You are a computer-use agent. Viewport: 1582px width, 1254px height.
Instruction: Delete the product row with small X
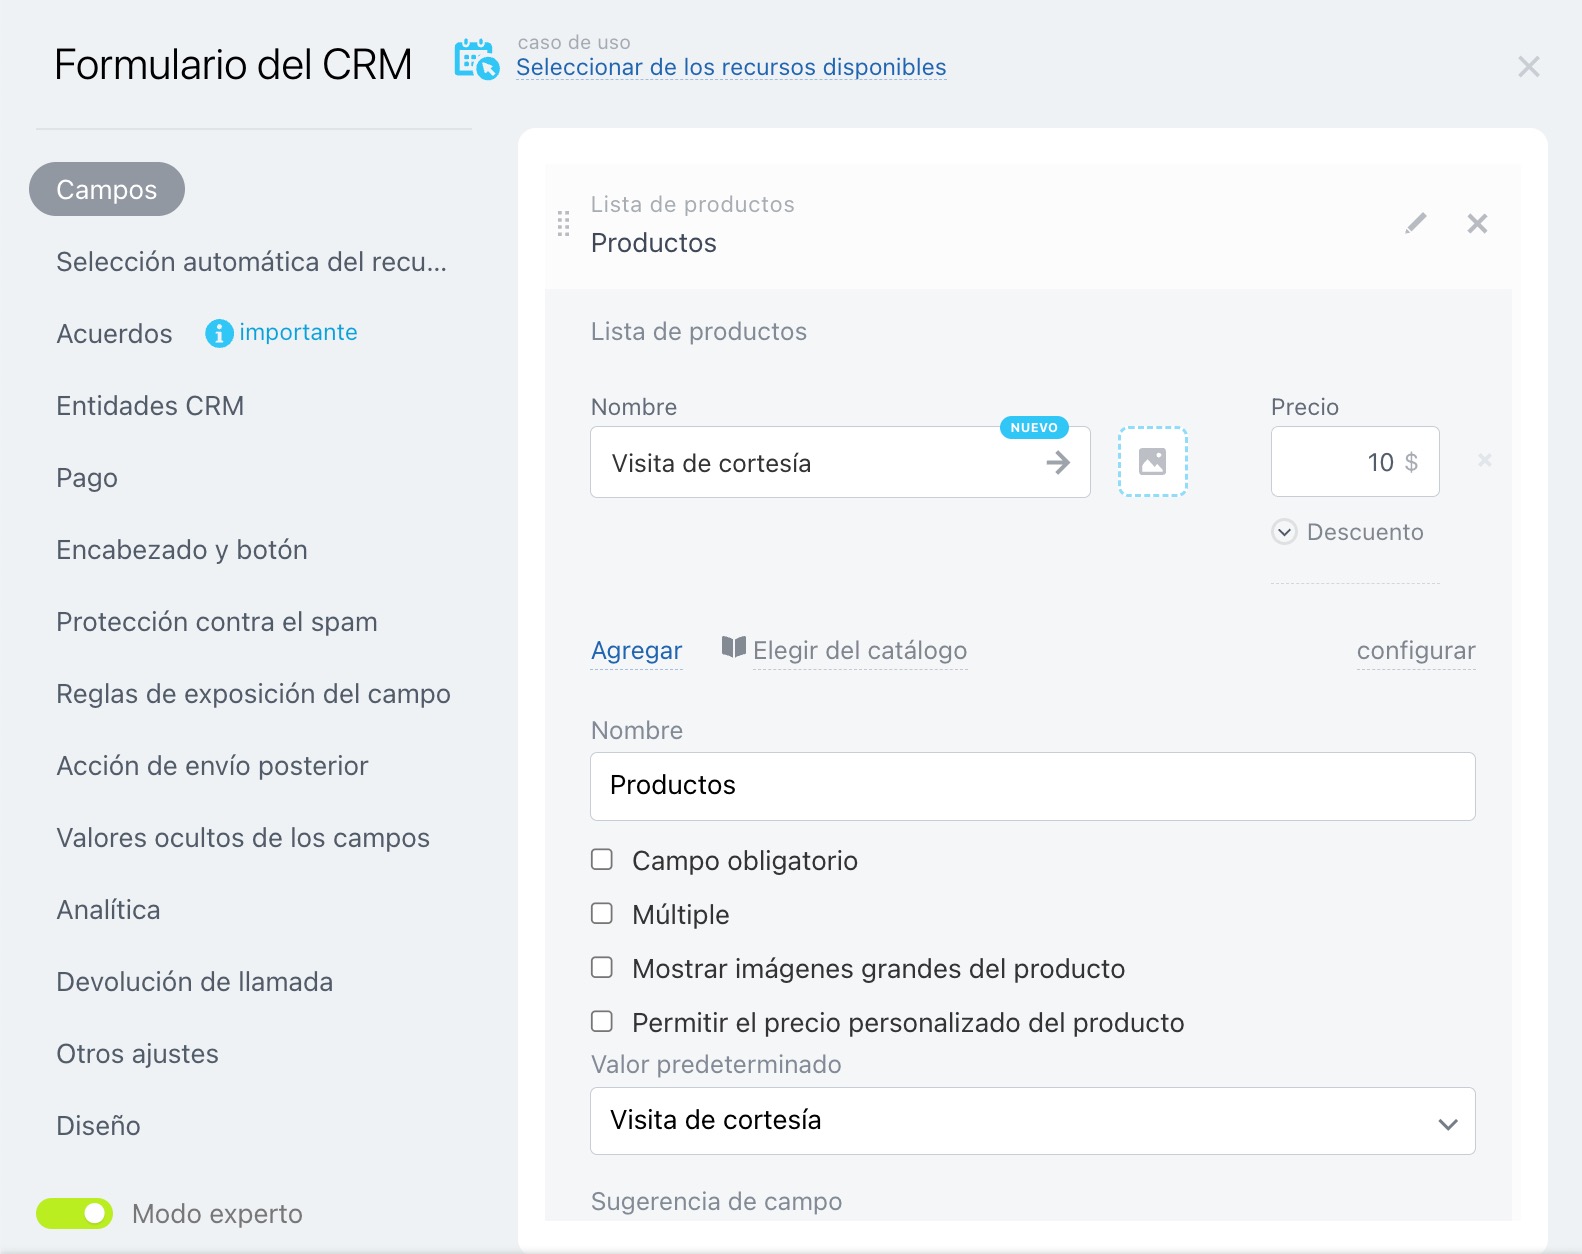pos(1485,460)
